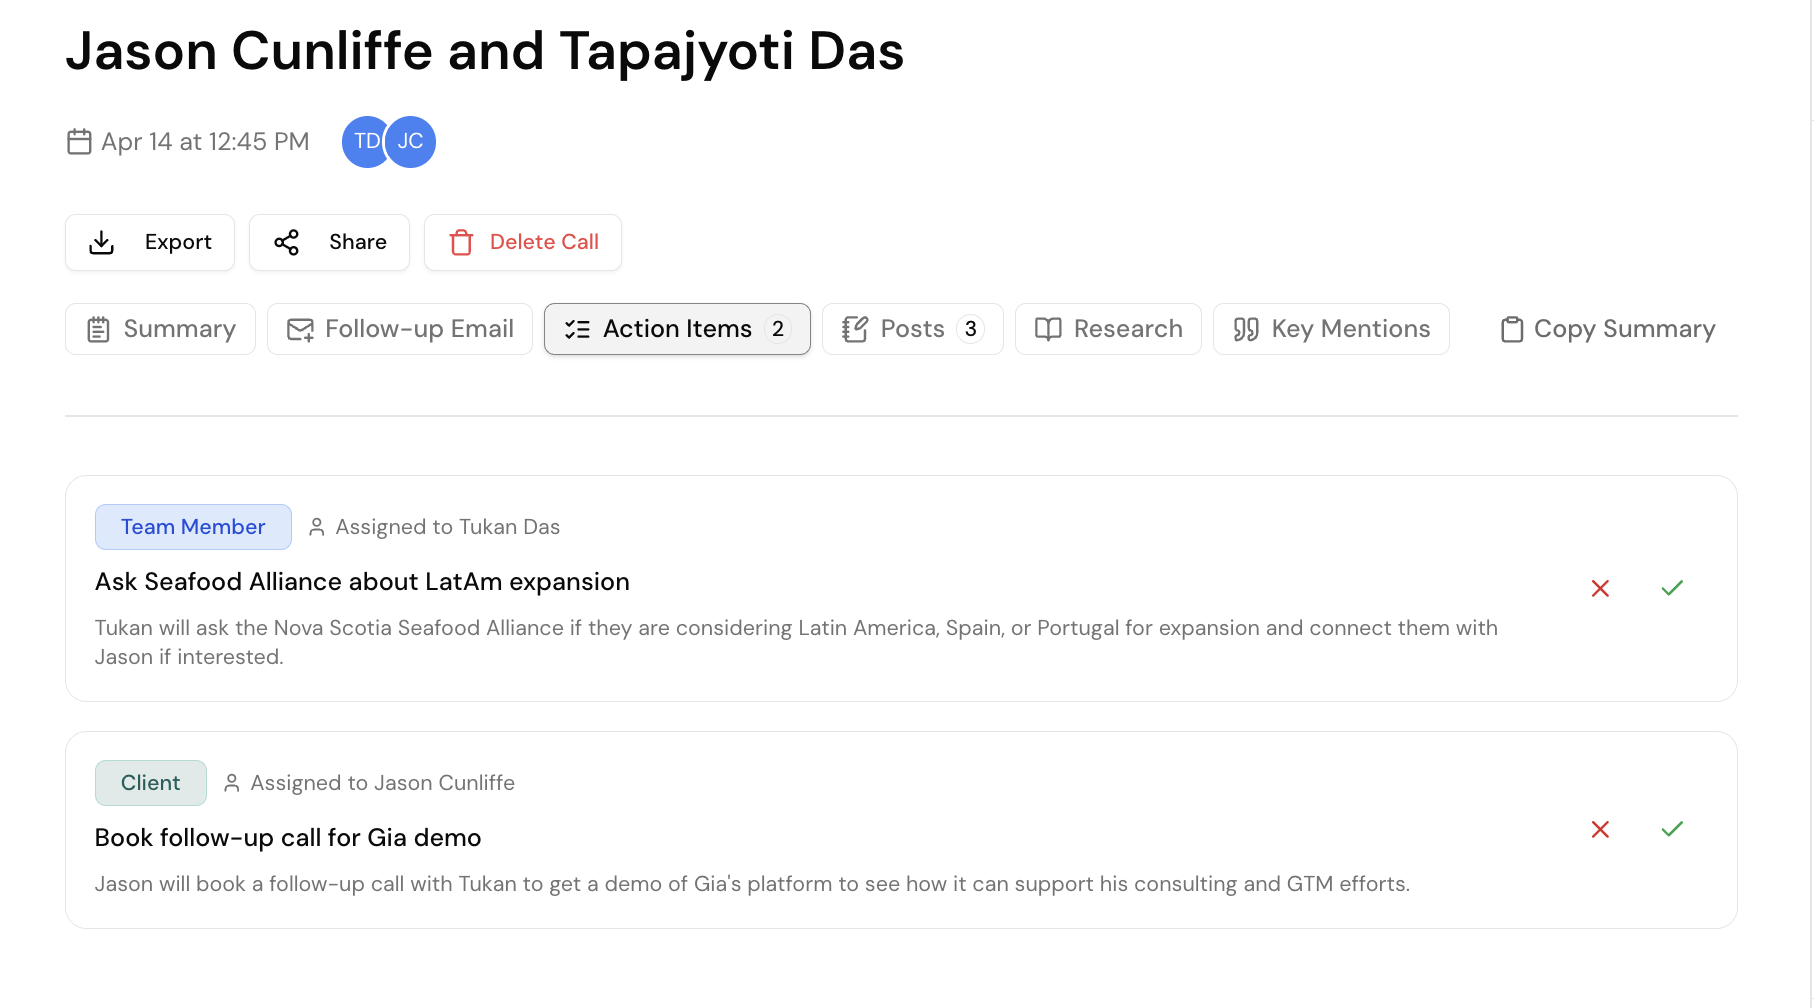Click the download icon on Export

tap(101, 242)
